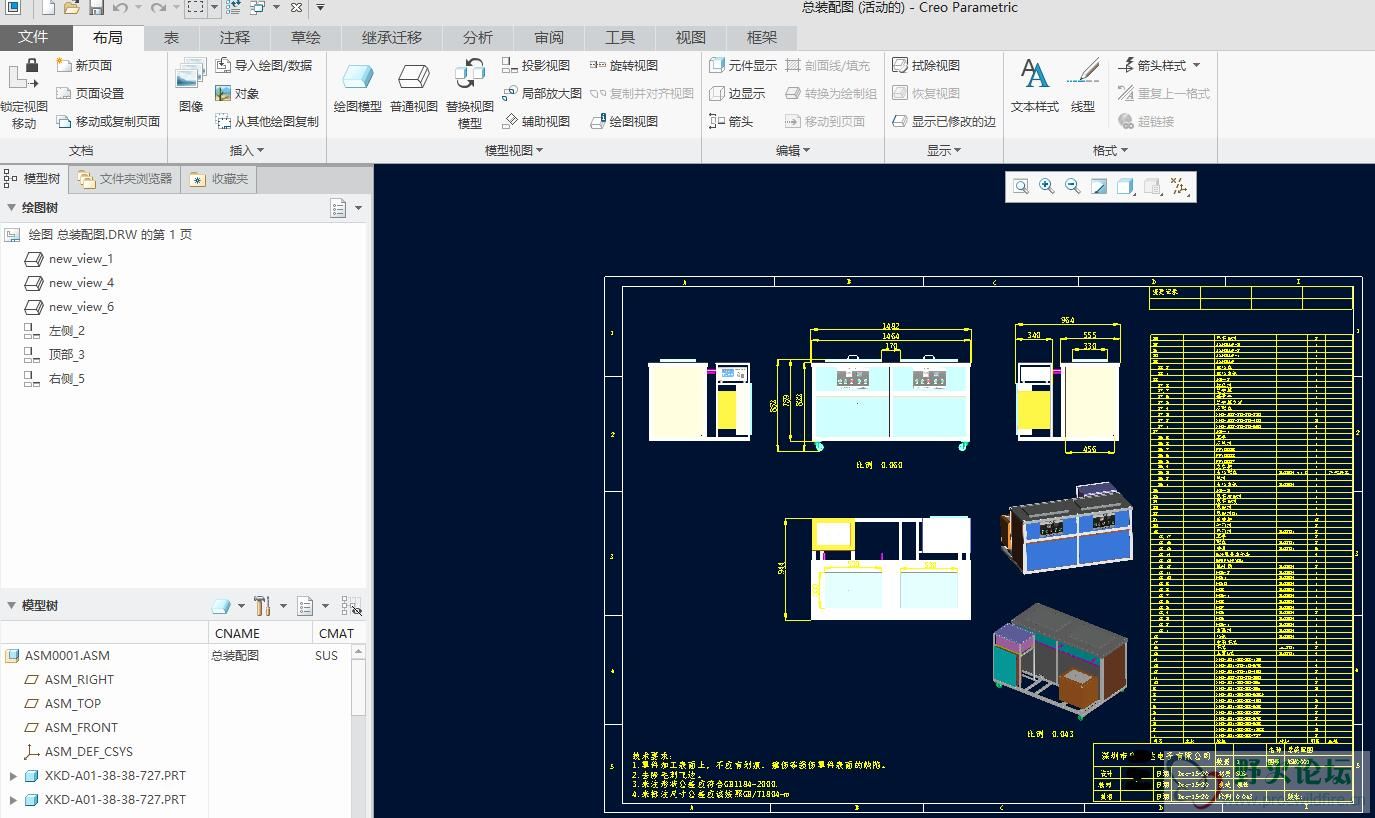
Task: Select 顶部_3 in drawing tree
Action: pos(67,355)
